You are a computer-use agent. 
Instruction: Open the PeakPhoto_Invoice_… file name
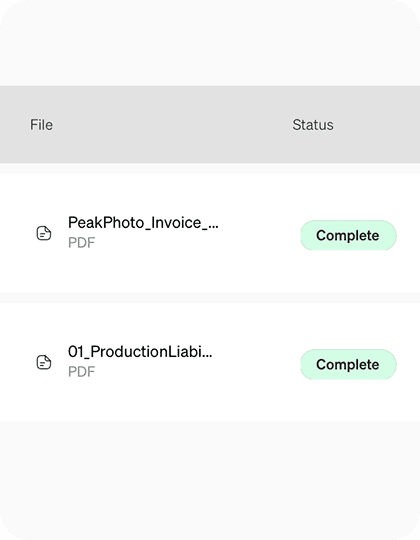coord(143,223)
